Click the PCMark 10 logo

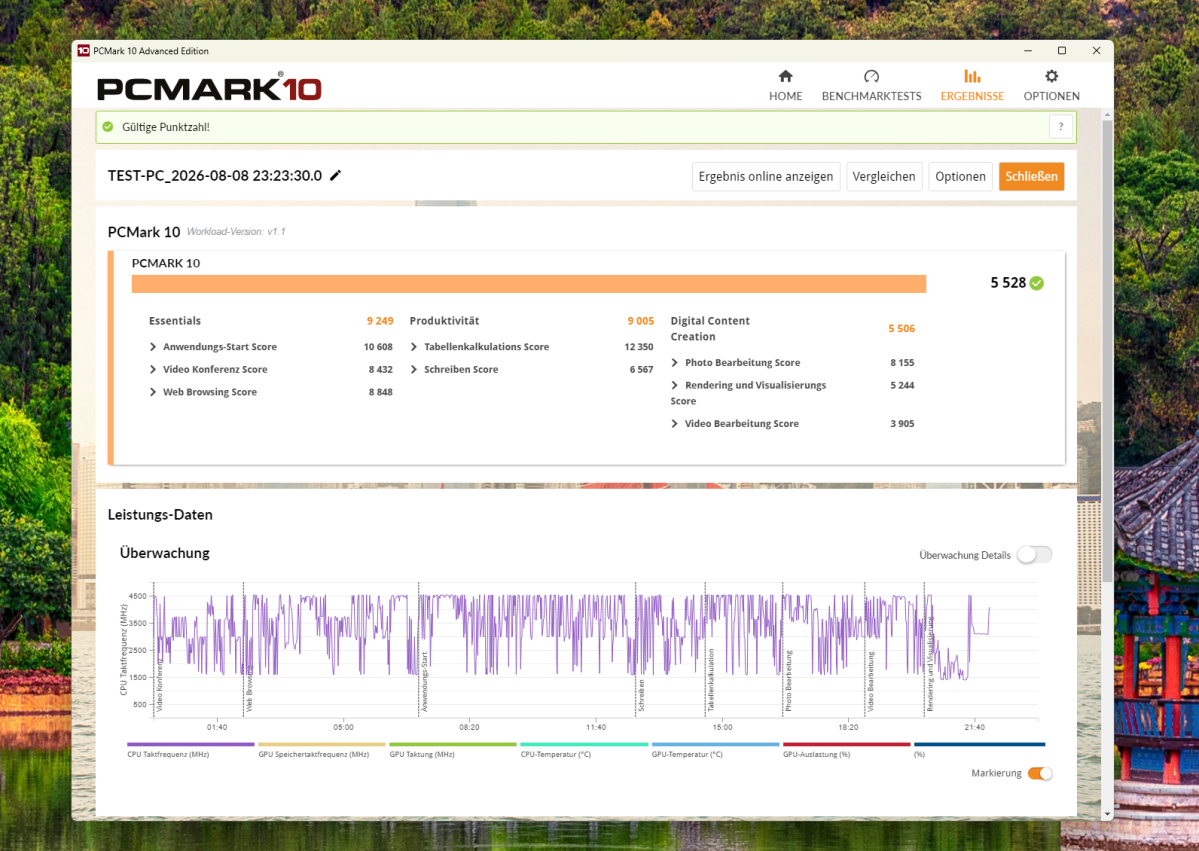click(x=209, y=87)
